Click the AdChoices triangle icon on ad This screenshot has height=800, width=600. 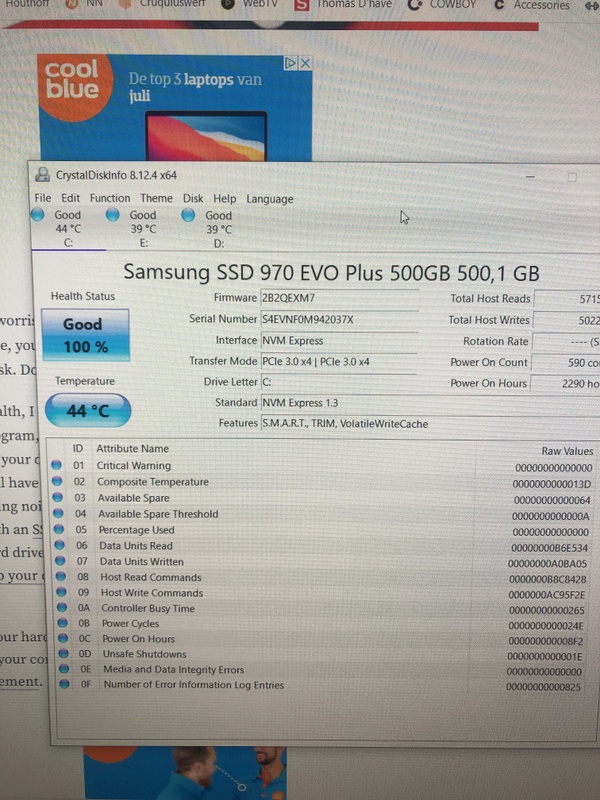point(290,63)
